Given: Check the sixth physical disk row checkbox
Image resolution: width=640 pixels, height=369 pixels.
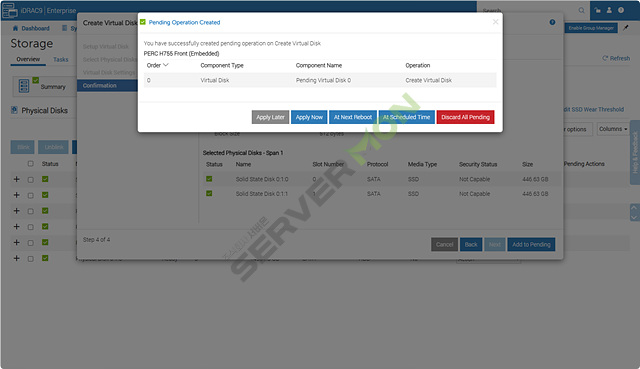Looking at the screenshot, I should pos(31,258).
